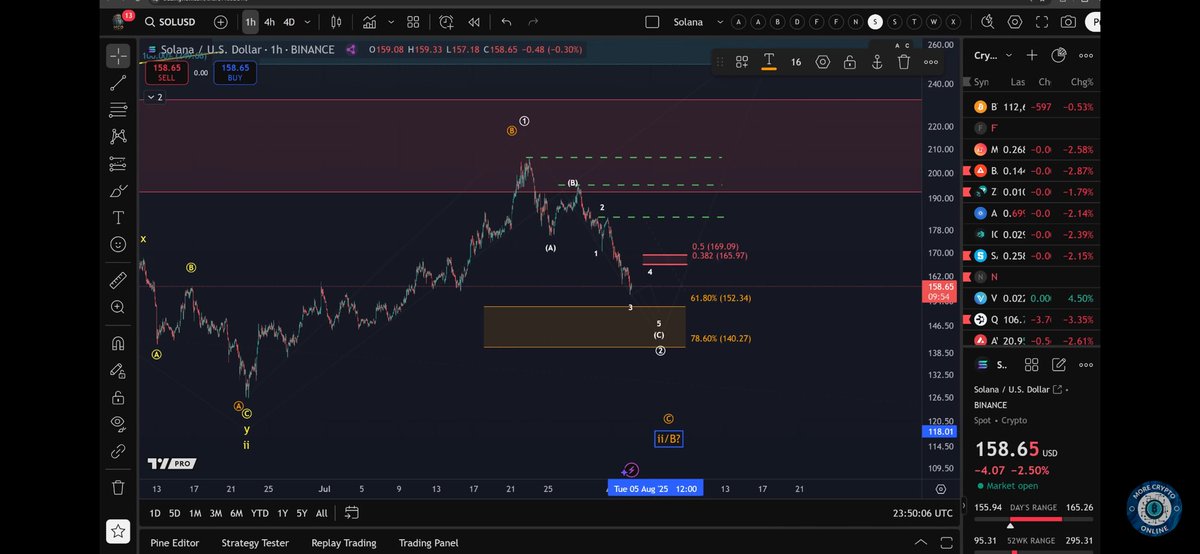Open the layout selection square icon
This screenshot has height=554, width=1200.
click(653, 21)
